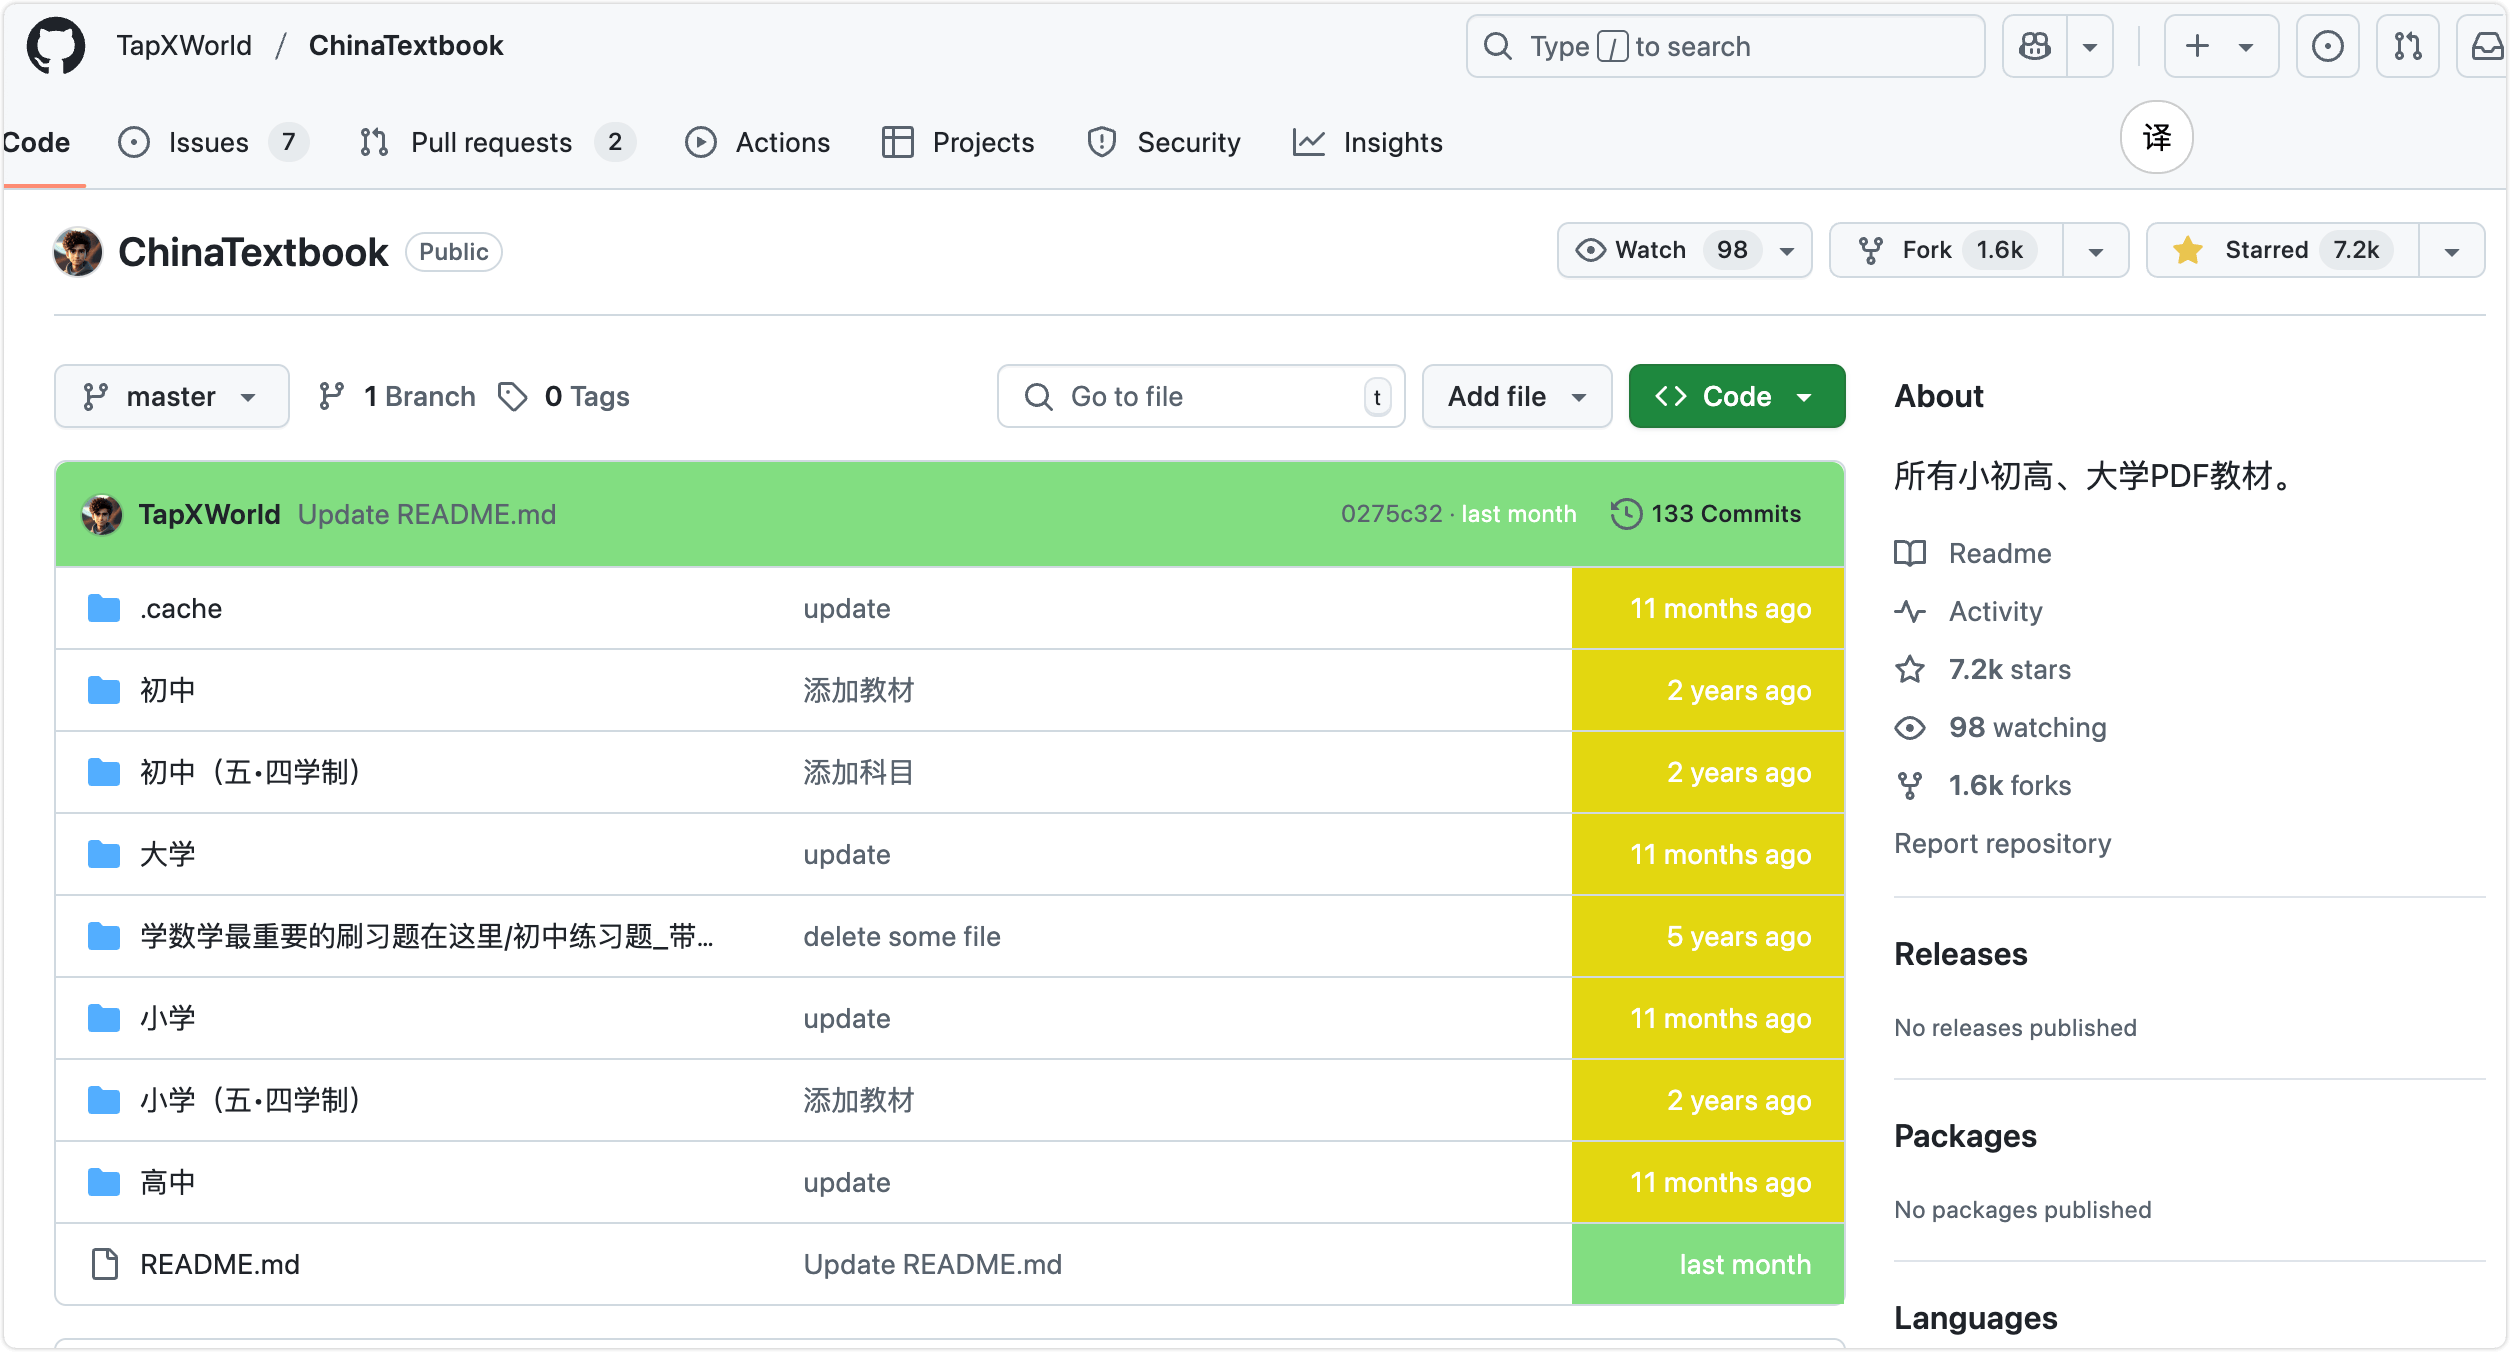2510x1352 pixels.
Task: Open the Watch 98 notifications dropdown
Action: tap(1684, 250)
